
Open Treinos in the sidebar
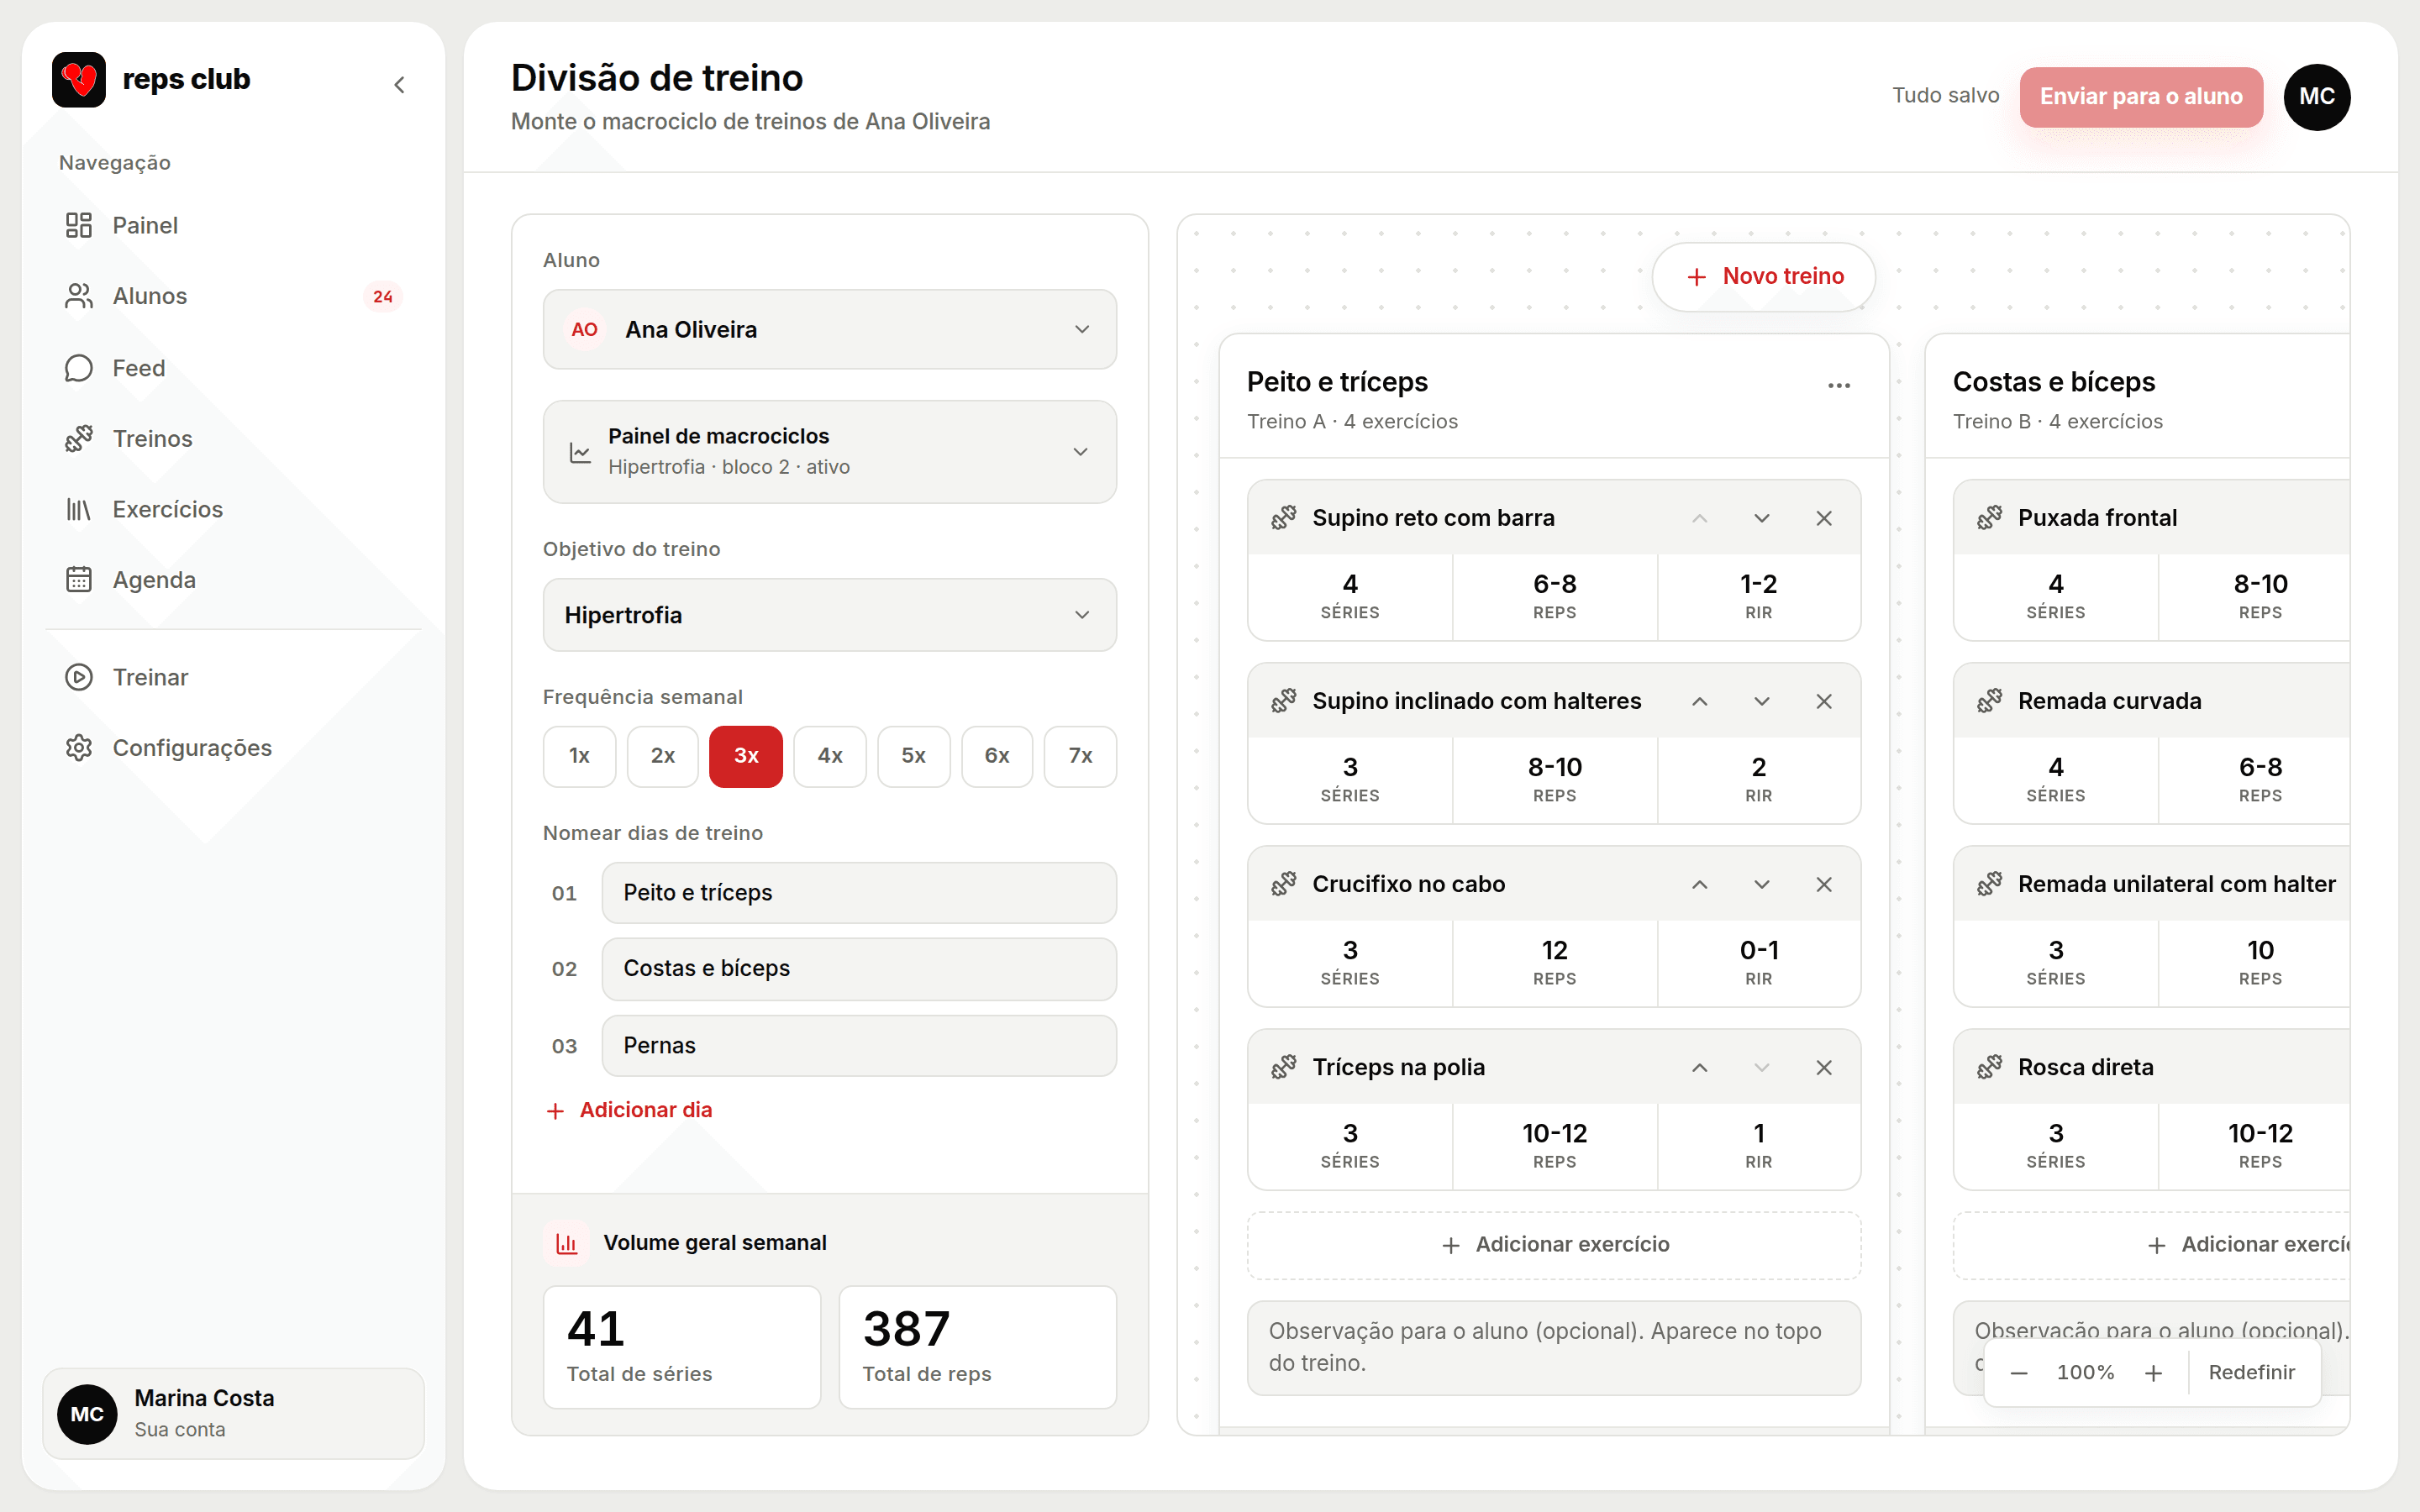pyautogui.click(x=232, y=439)
